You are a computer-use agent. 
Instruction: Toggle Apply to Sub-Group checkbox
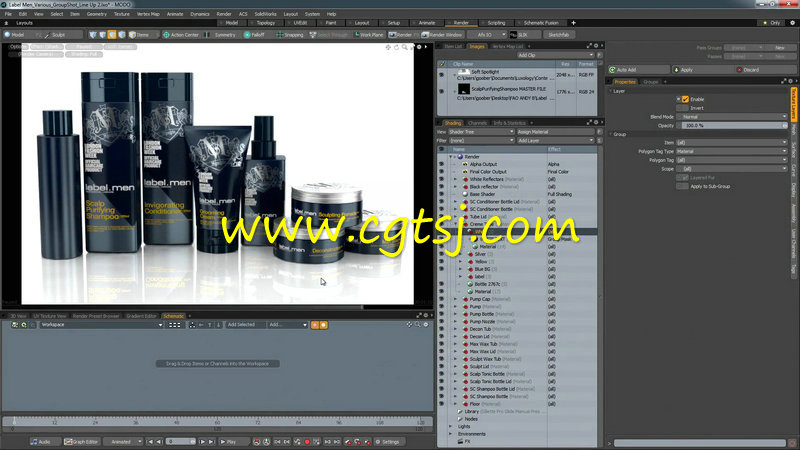pos(682,187)
